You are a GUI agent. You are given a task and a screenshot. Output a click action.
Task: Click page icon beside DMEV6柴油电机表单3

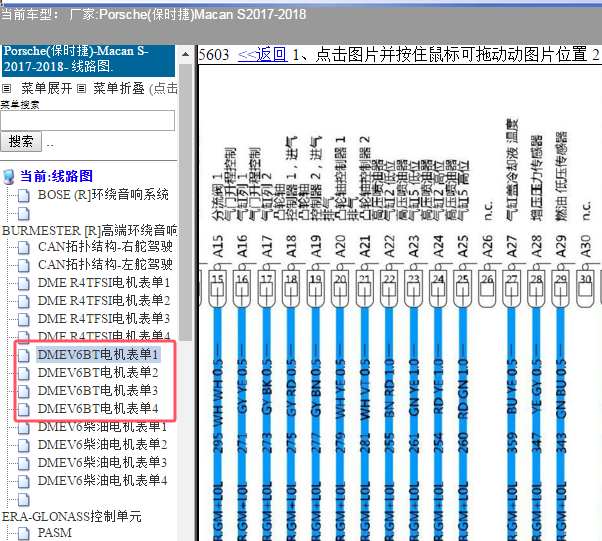[x=24, y=463]
